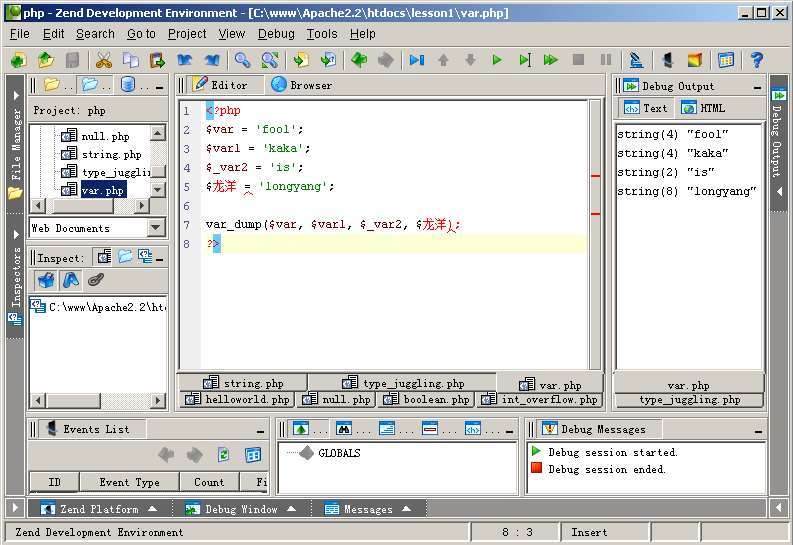This screenshot has height=545, width=793.
Task: Click Debug session ended message
Action: click(606, 469)
